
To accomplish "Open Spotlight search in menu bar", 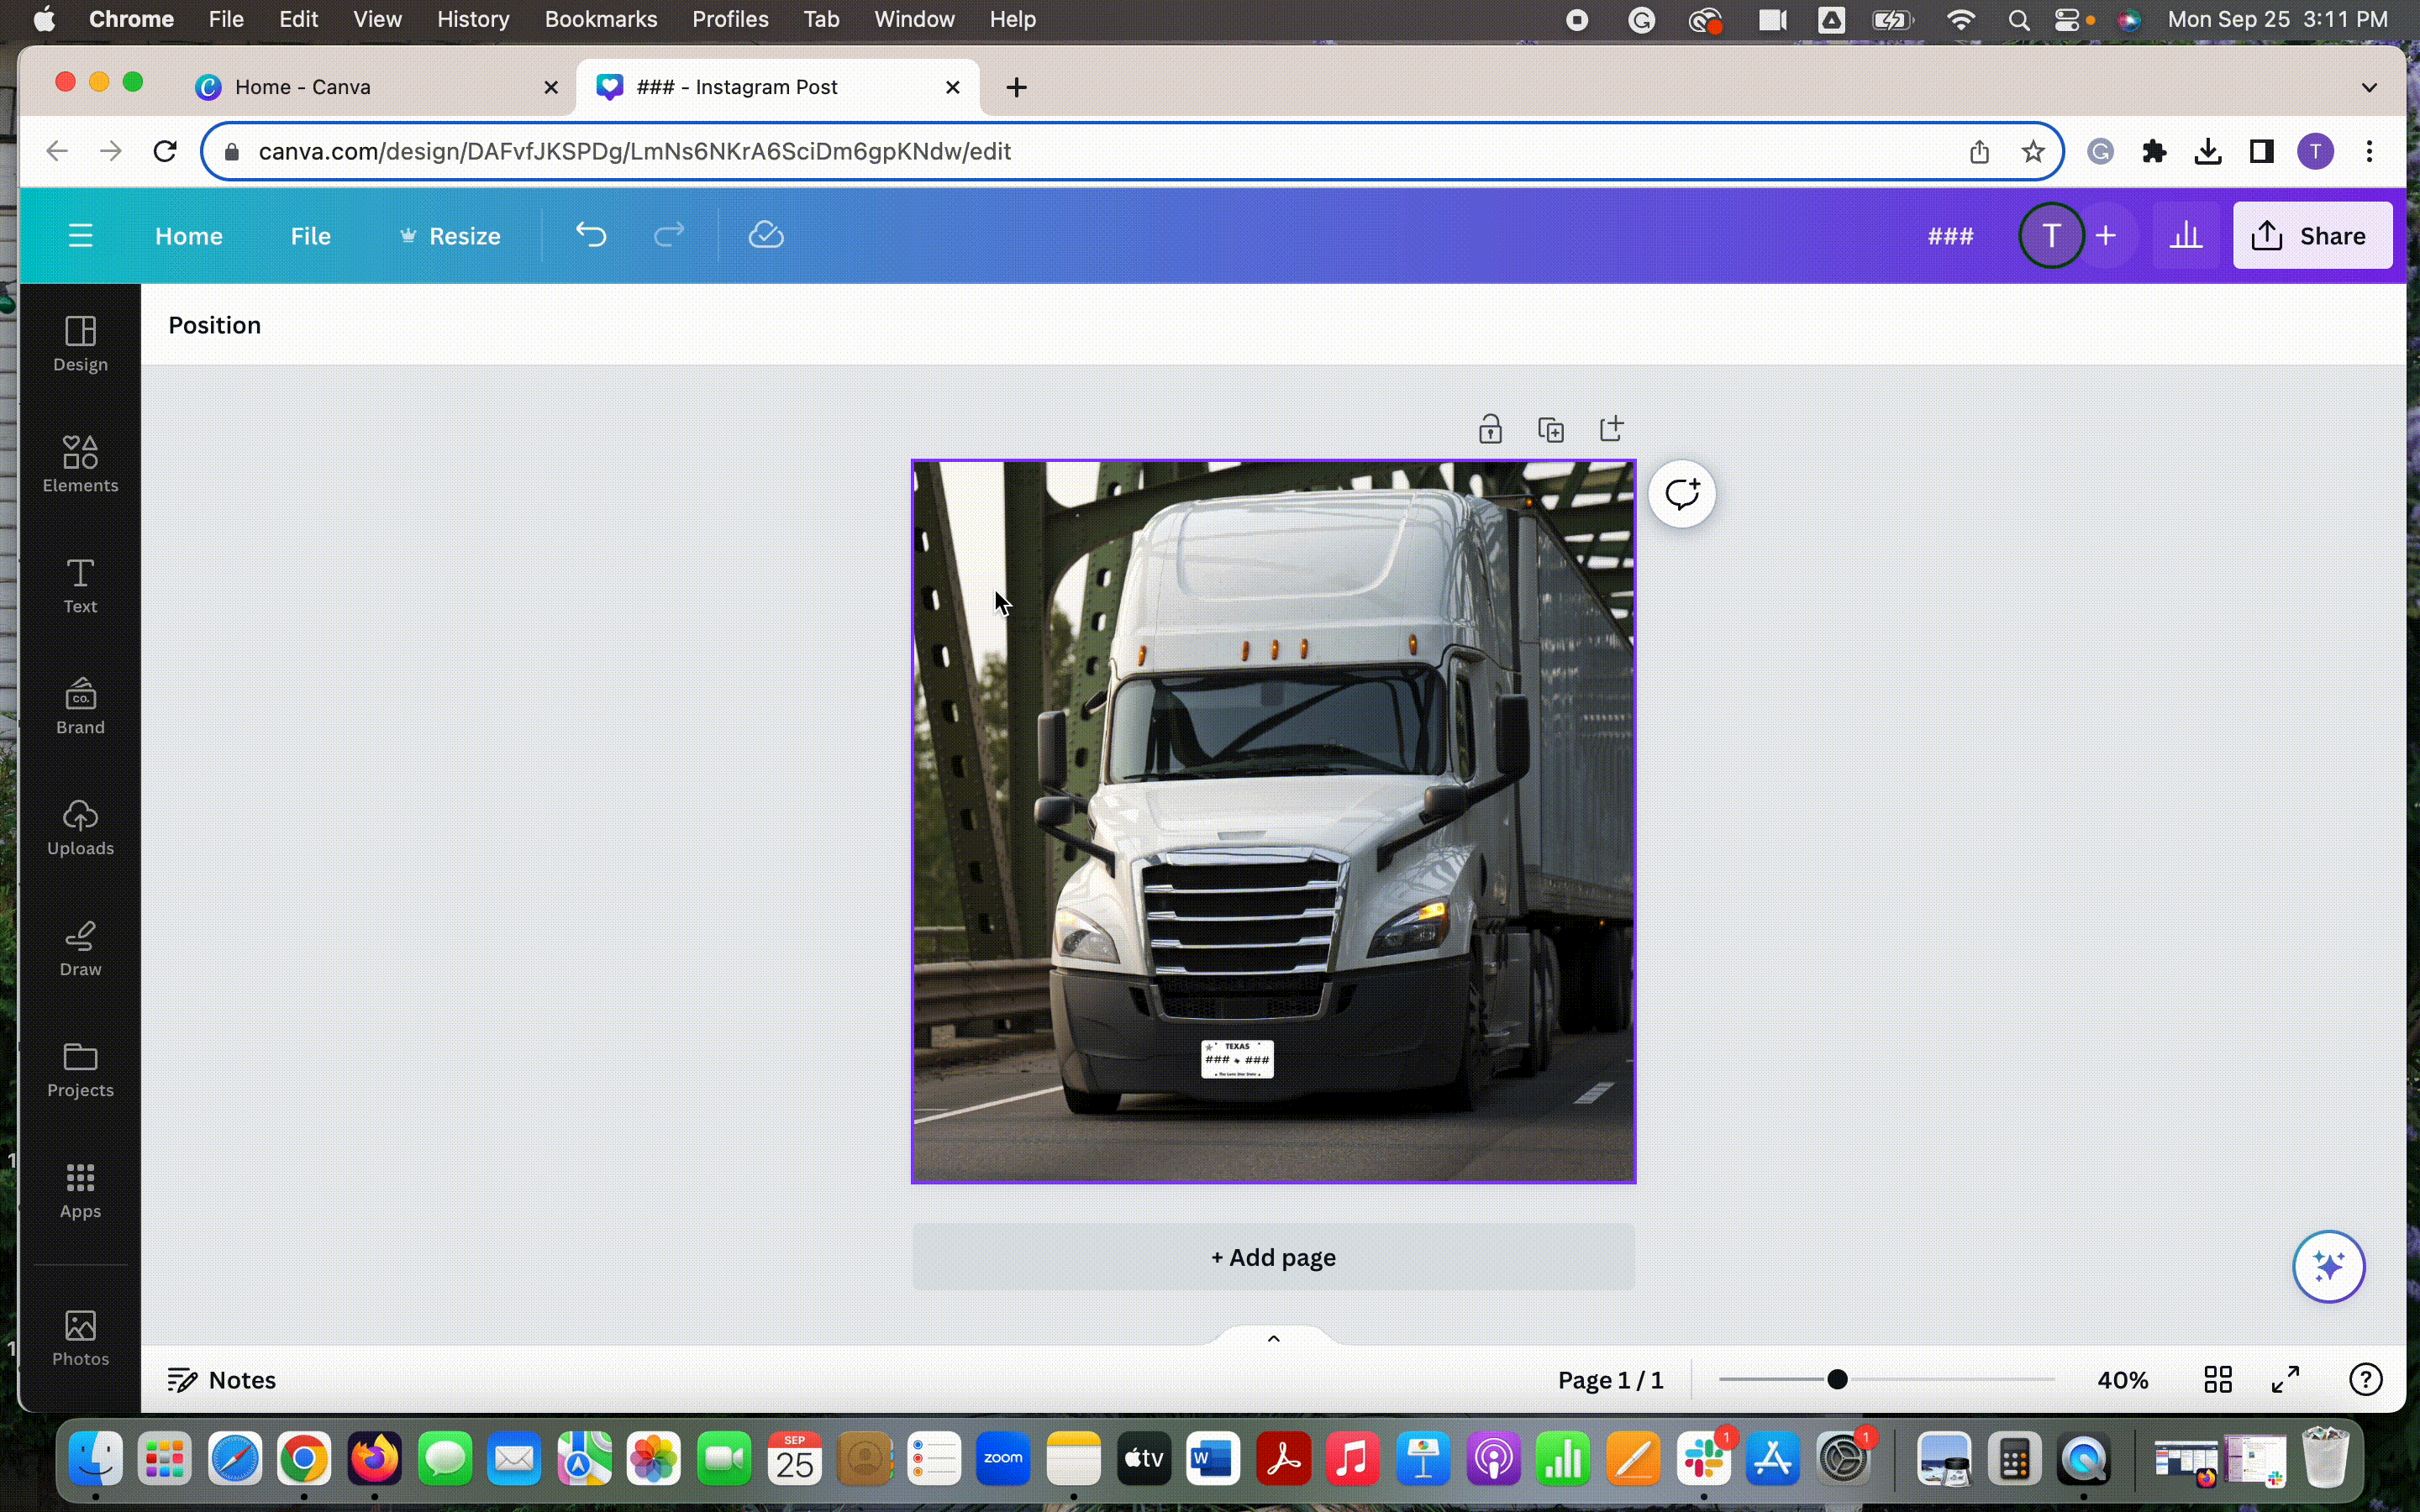I will pos(2018,19).
